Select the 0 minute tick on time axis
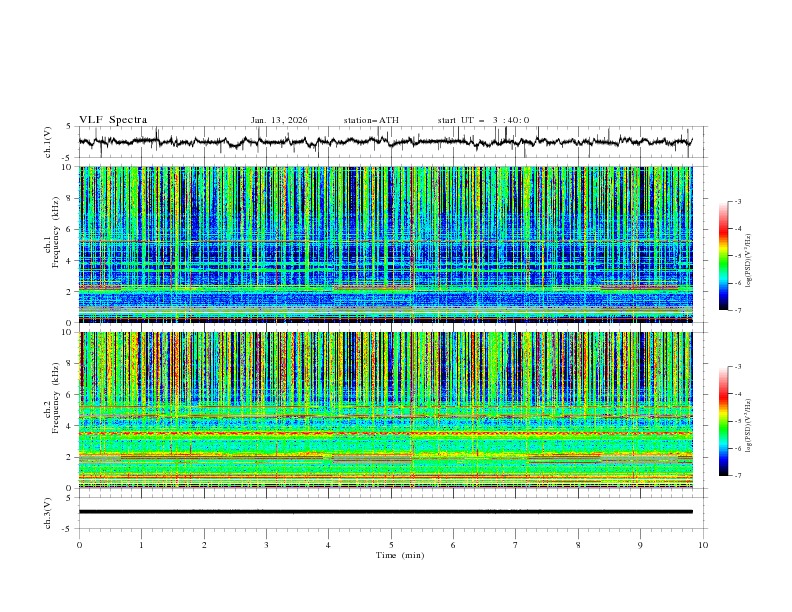Viewport: 792px width, 612px height. point(80,544)
